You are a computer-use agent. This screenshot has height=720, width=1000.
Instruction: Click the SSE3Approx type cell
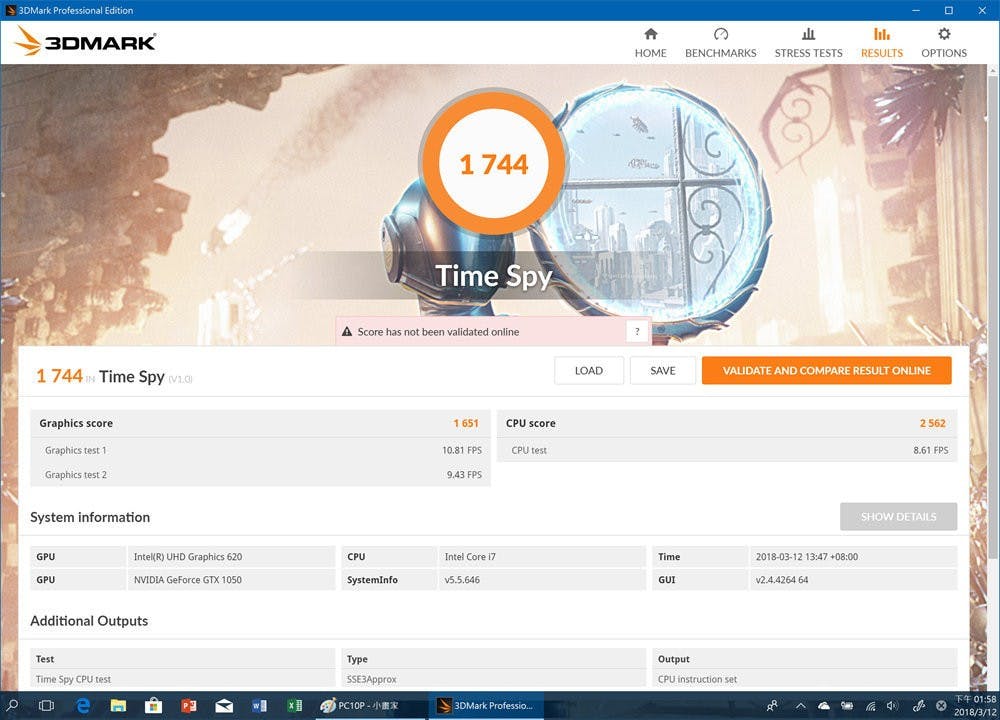pos(493,679)
